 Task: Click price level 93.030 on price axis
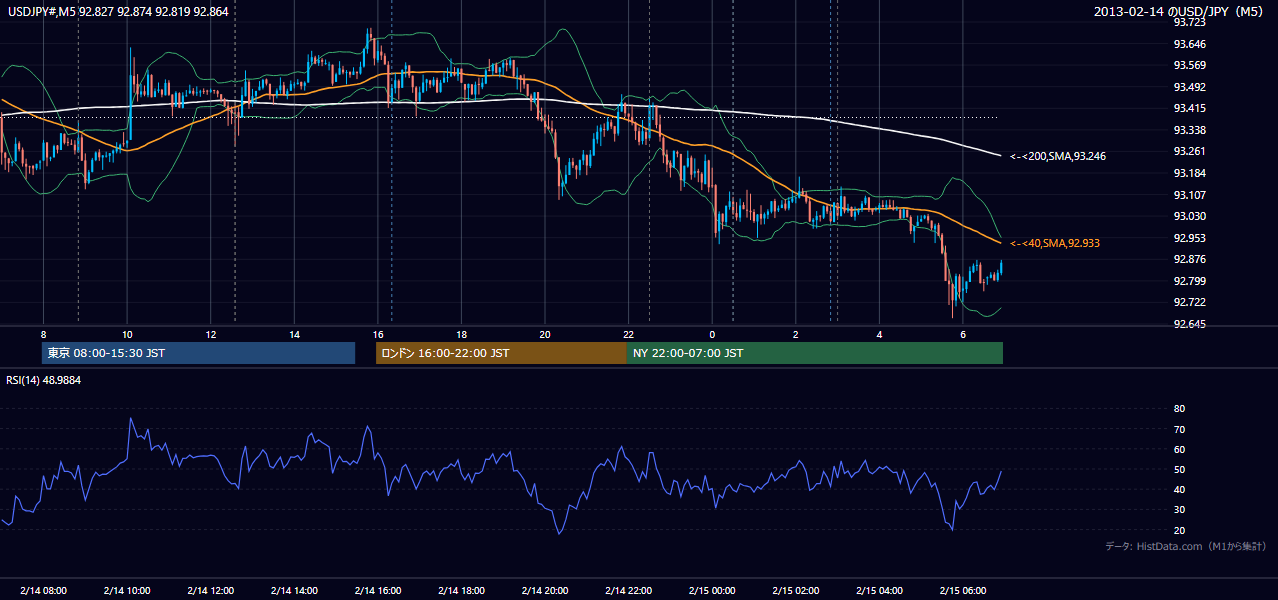[x=1189, y=216]
